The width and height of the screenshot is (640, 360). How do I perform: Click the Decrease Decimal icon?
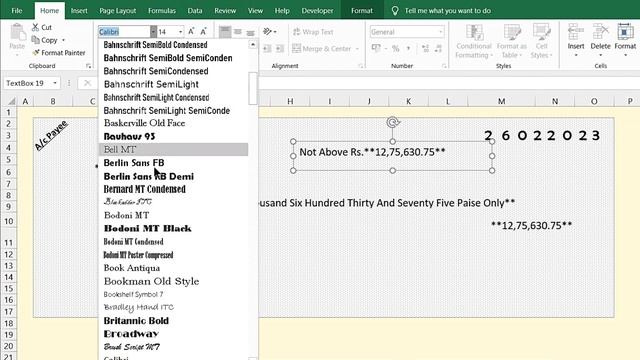coord(438,49)
